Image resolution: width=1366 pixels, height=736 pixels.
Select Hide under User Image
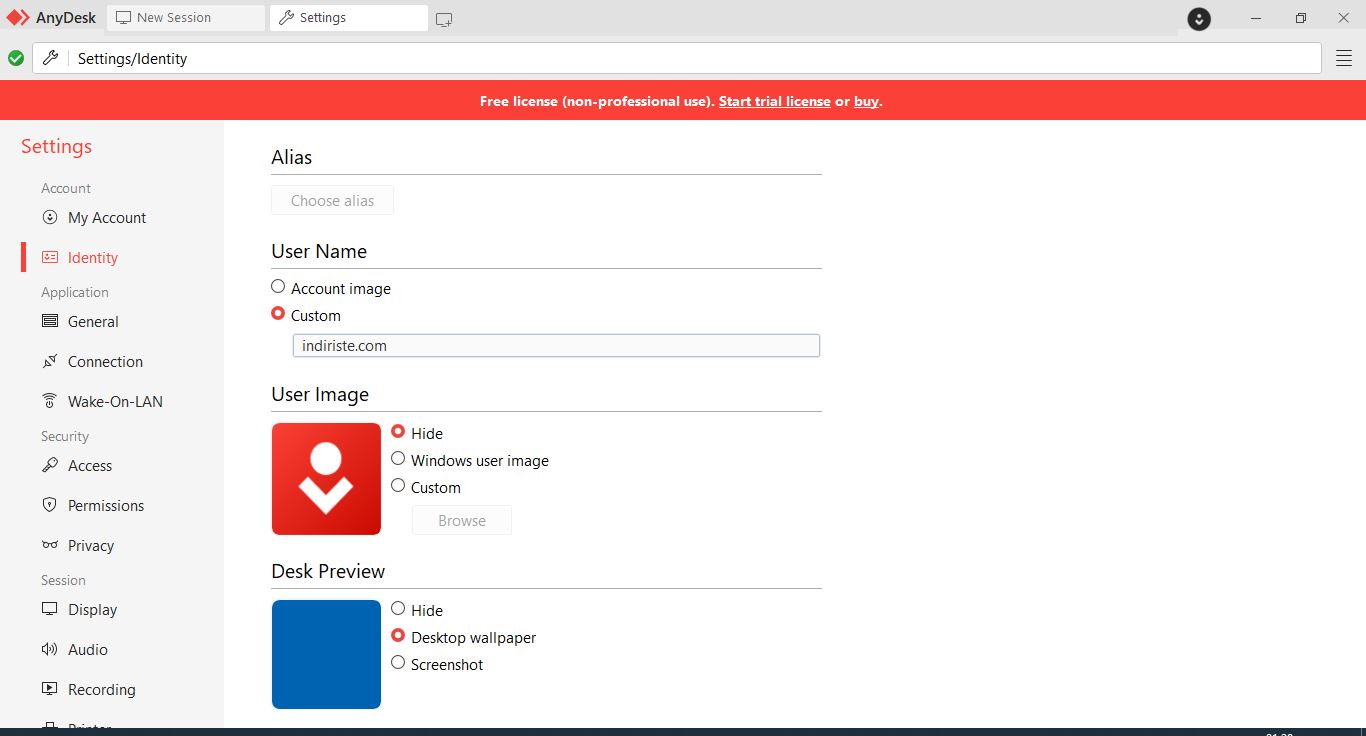(x=398, y=432)
